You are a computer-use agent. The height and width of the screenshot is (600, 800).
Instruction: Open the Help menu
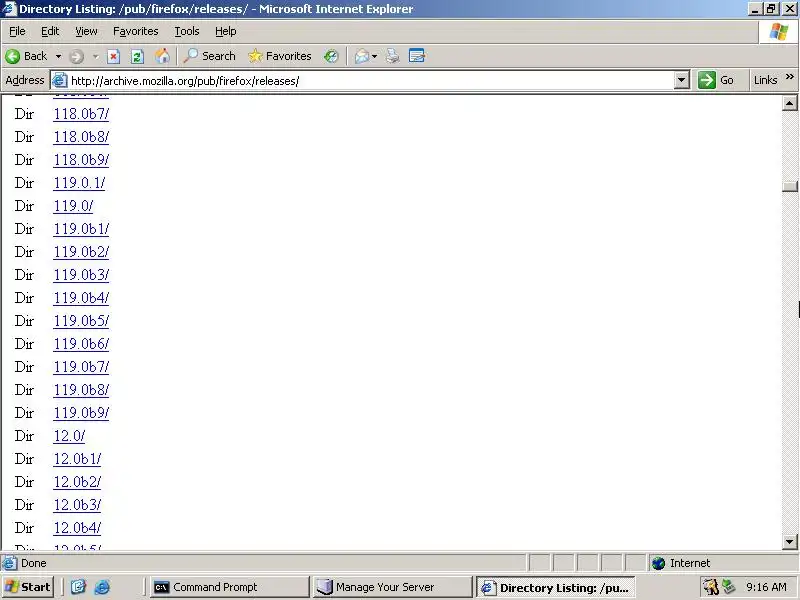click(x=226, y=31)
